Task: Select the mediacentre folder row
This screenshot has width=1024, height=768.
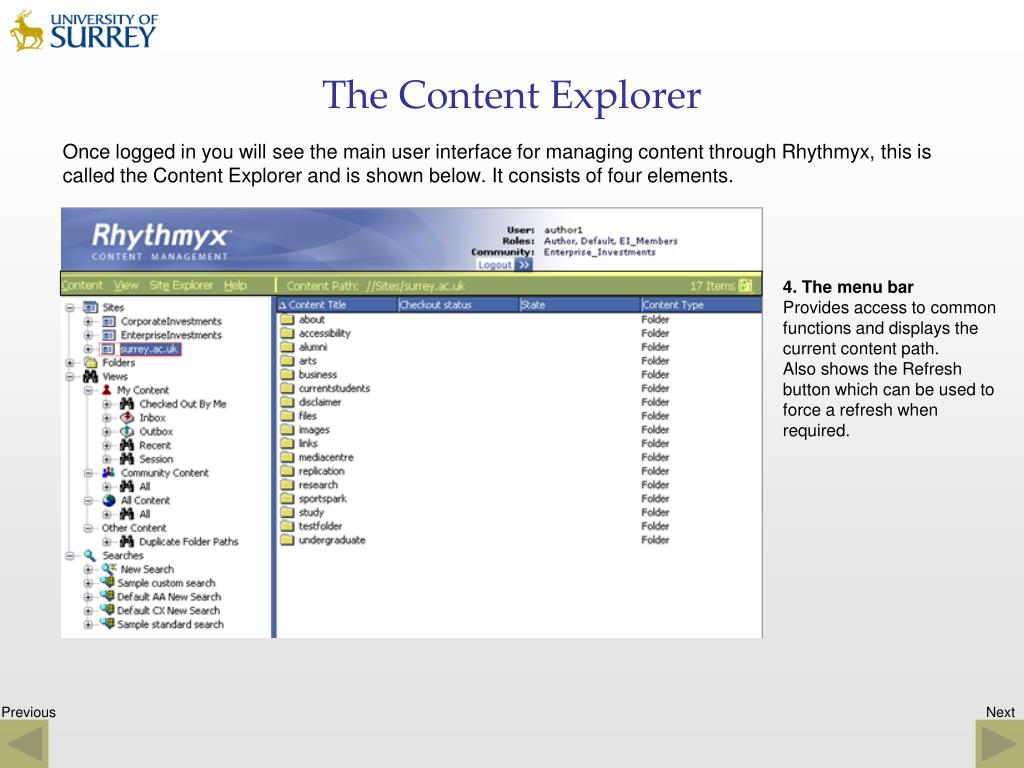Action: point(519,457)
